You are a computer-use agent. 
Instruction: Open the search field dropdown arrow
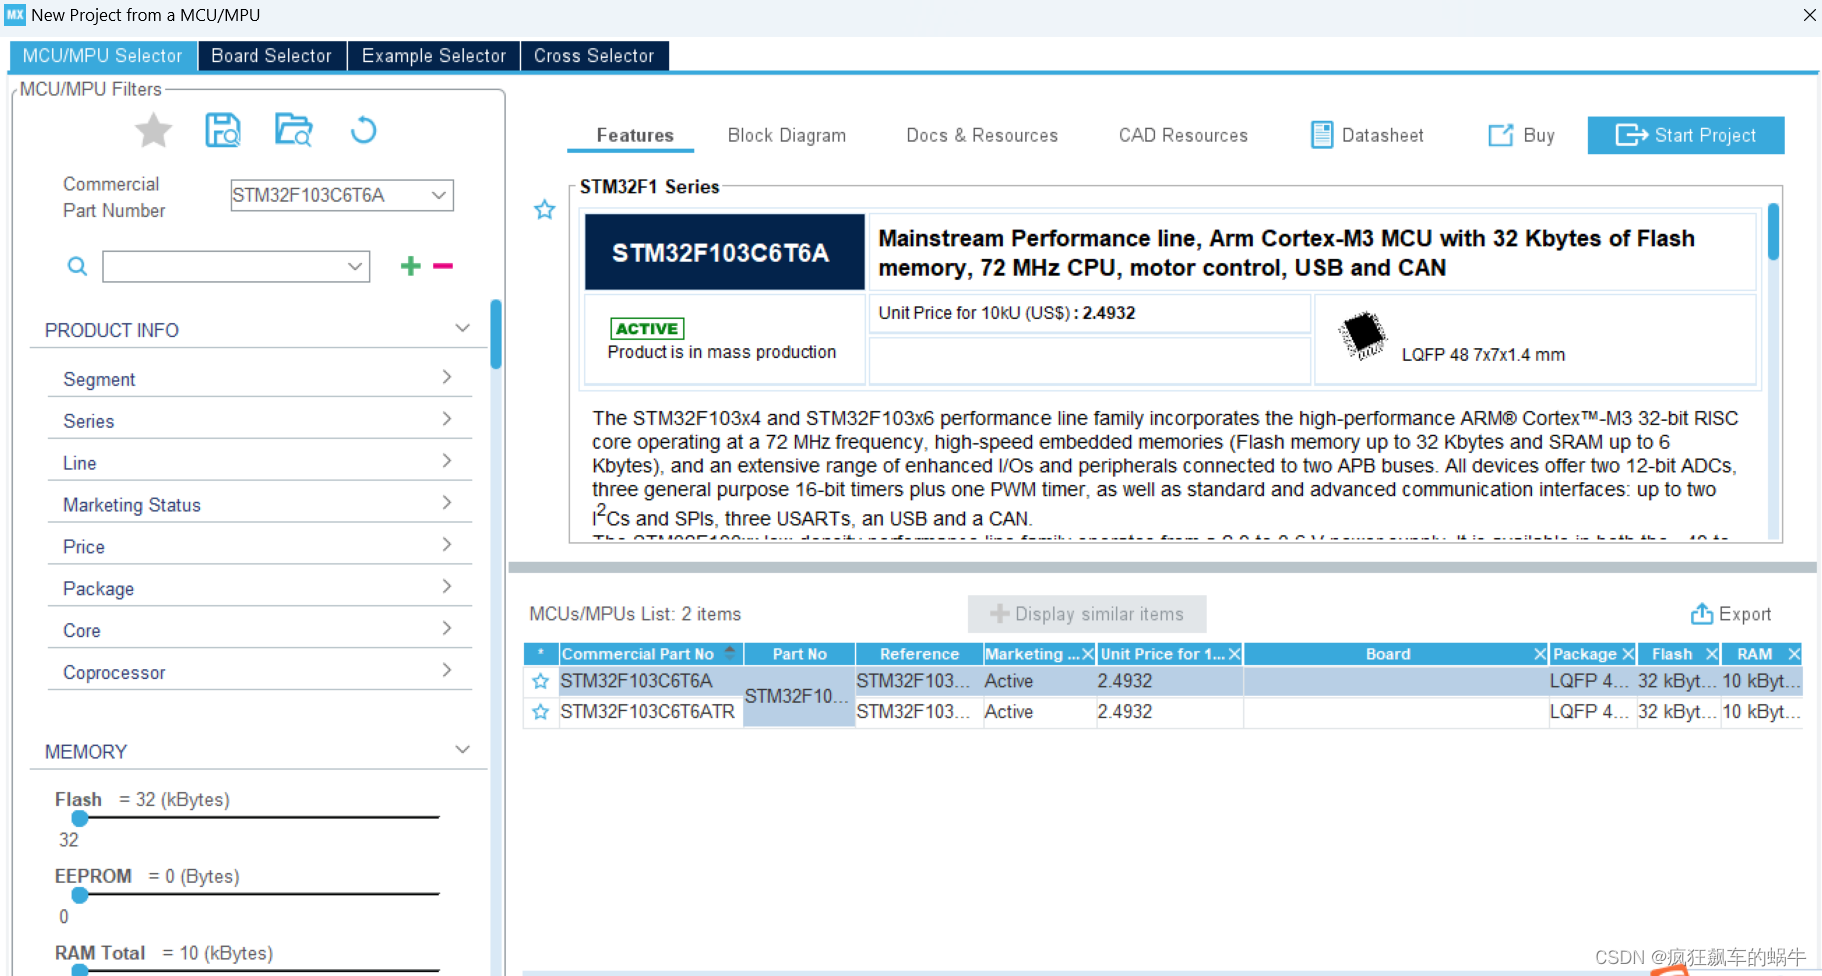click(x=354, y=266)
